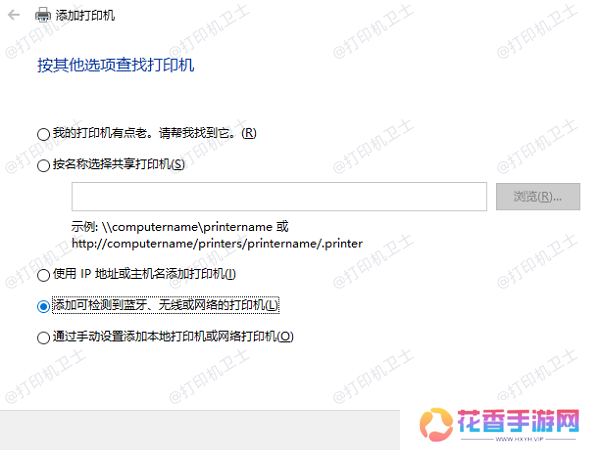
Task: Click the shared printer path text box
Action: click(x=279, y=196)
